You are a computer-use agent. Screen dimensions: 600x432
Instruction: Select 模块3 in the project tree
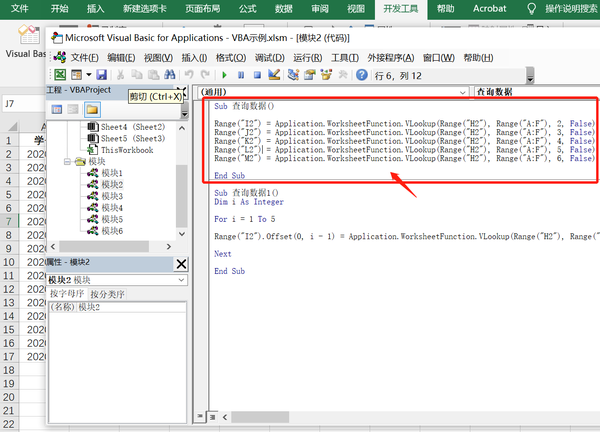pos(112,196)
